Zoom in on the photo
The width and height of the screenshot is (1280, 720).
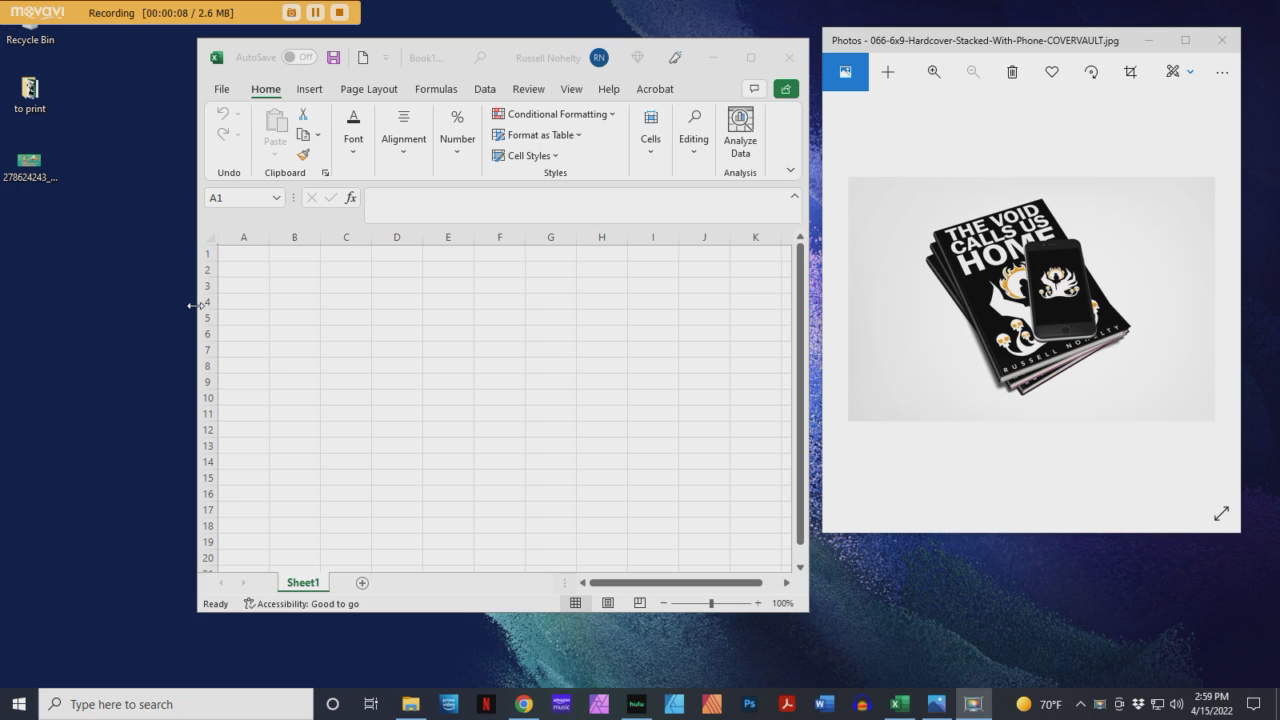(x=934, y=72)
